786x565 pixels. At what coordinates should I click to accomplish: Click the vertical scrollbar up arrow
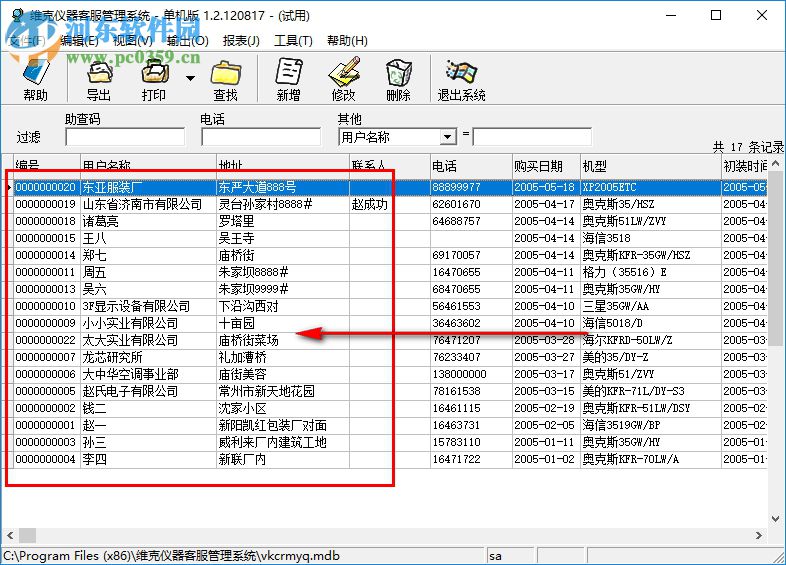775,163
